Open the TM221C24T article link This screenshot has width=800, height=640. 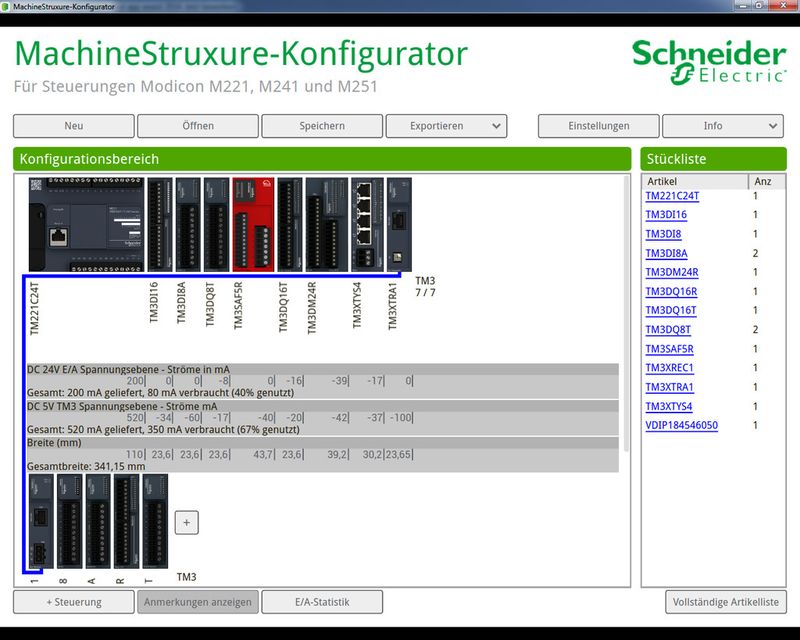pos(672,196)
